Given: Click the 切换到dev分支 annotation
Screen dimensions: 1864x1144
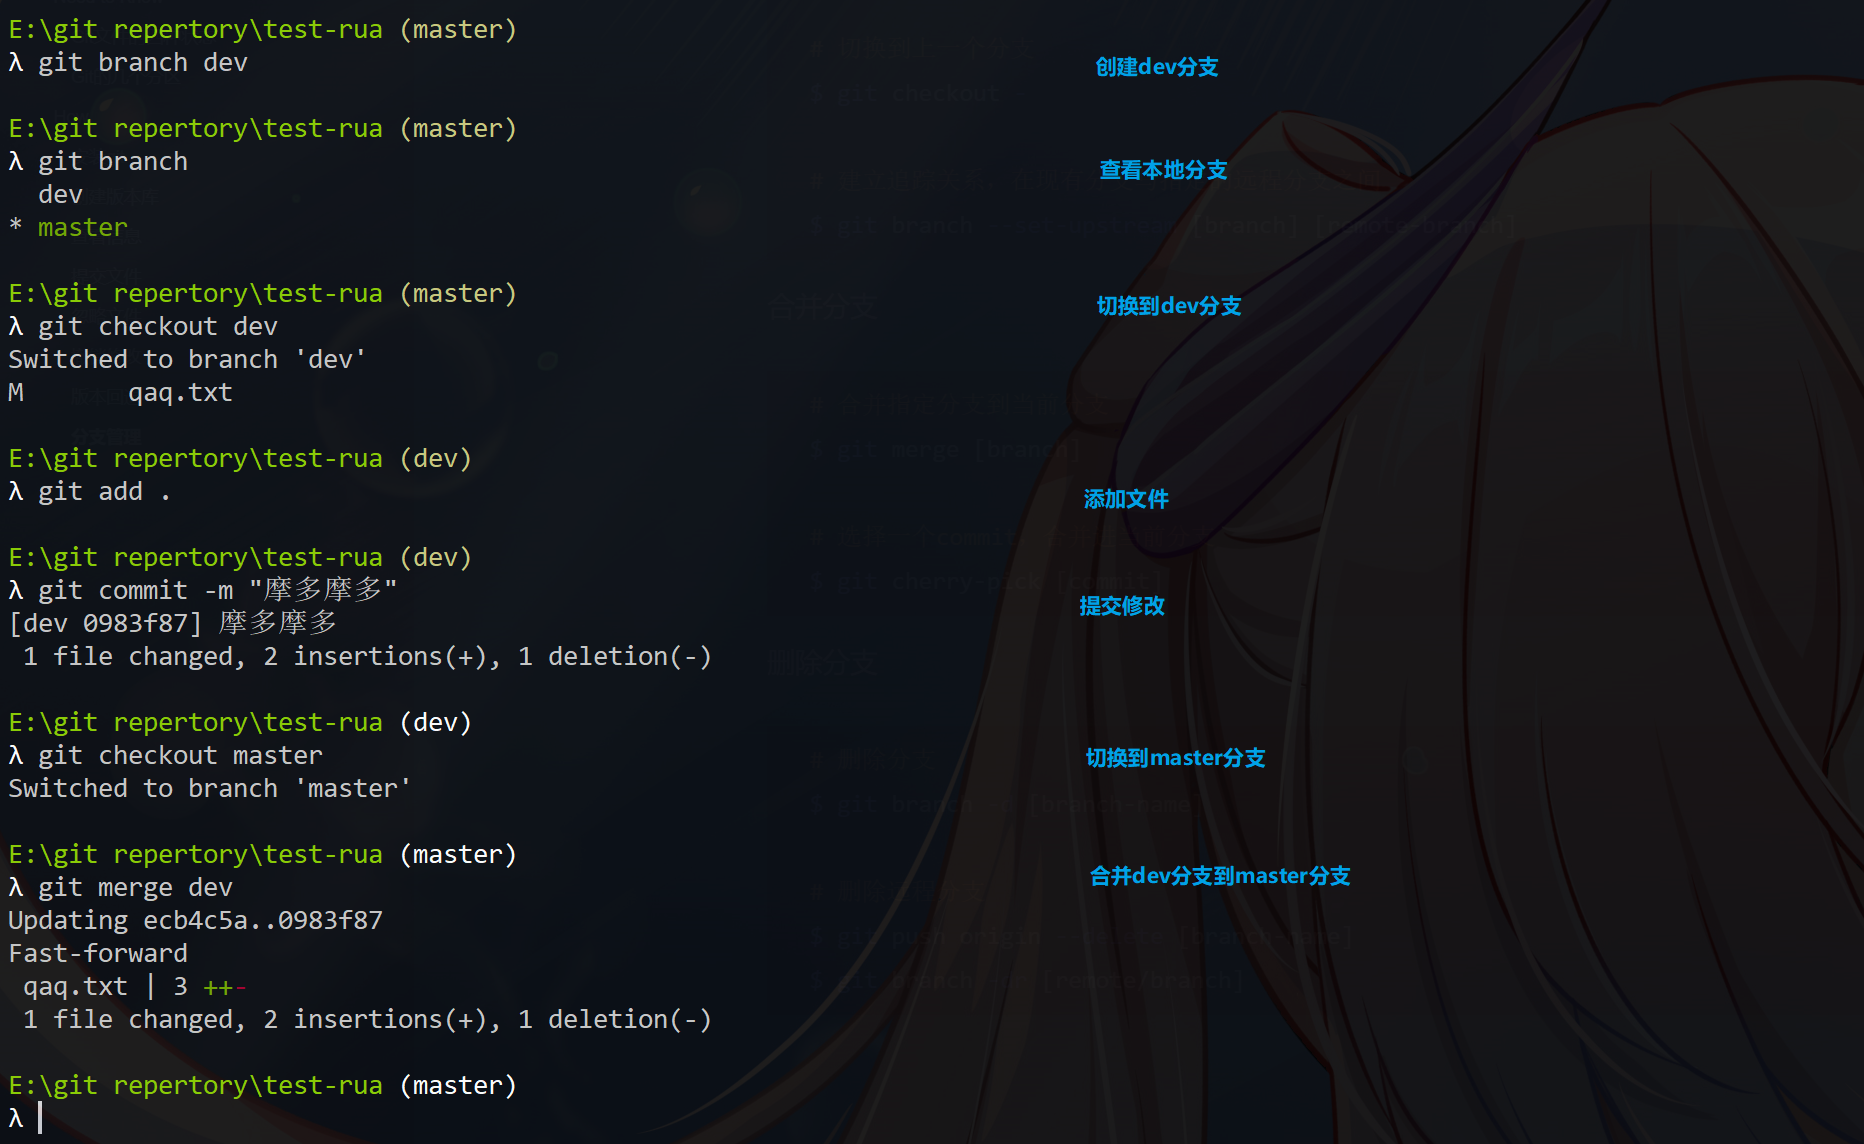Looking at the screenshot, I should click(x=1169, y=306).
